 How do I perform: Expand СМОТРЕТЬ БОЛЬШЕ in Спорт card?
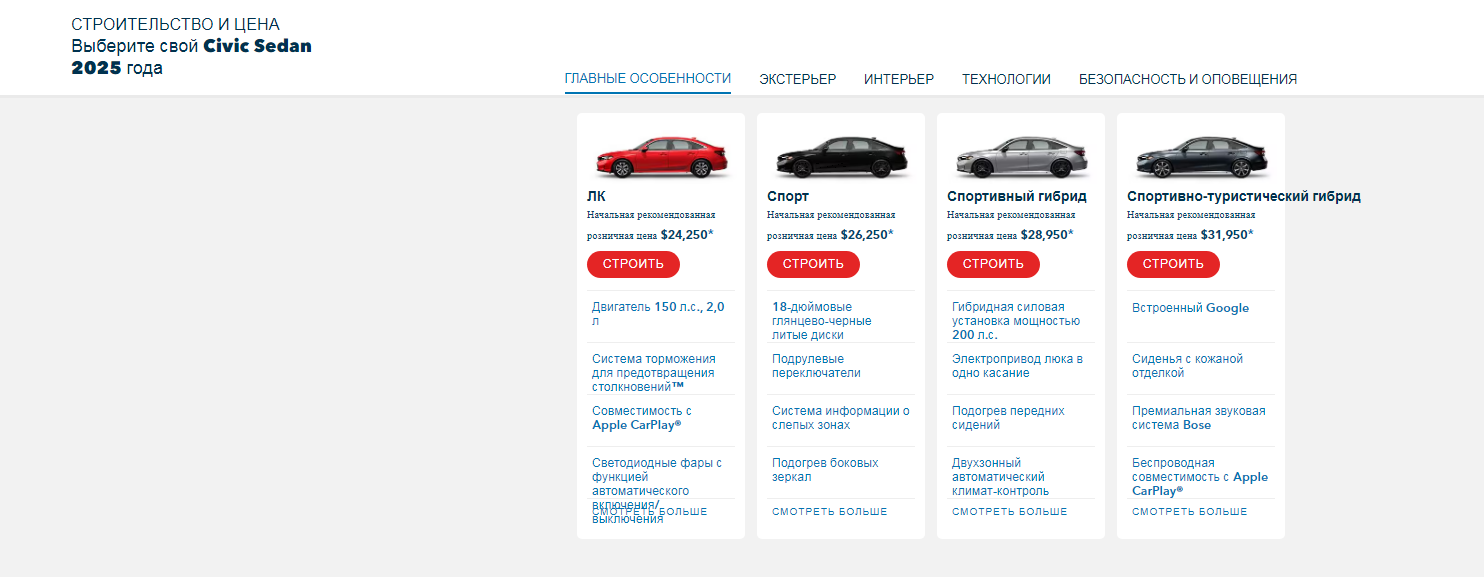click(829, 512)
